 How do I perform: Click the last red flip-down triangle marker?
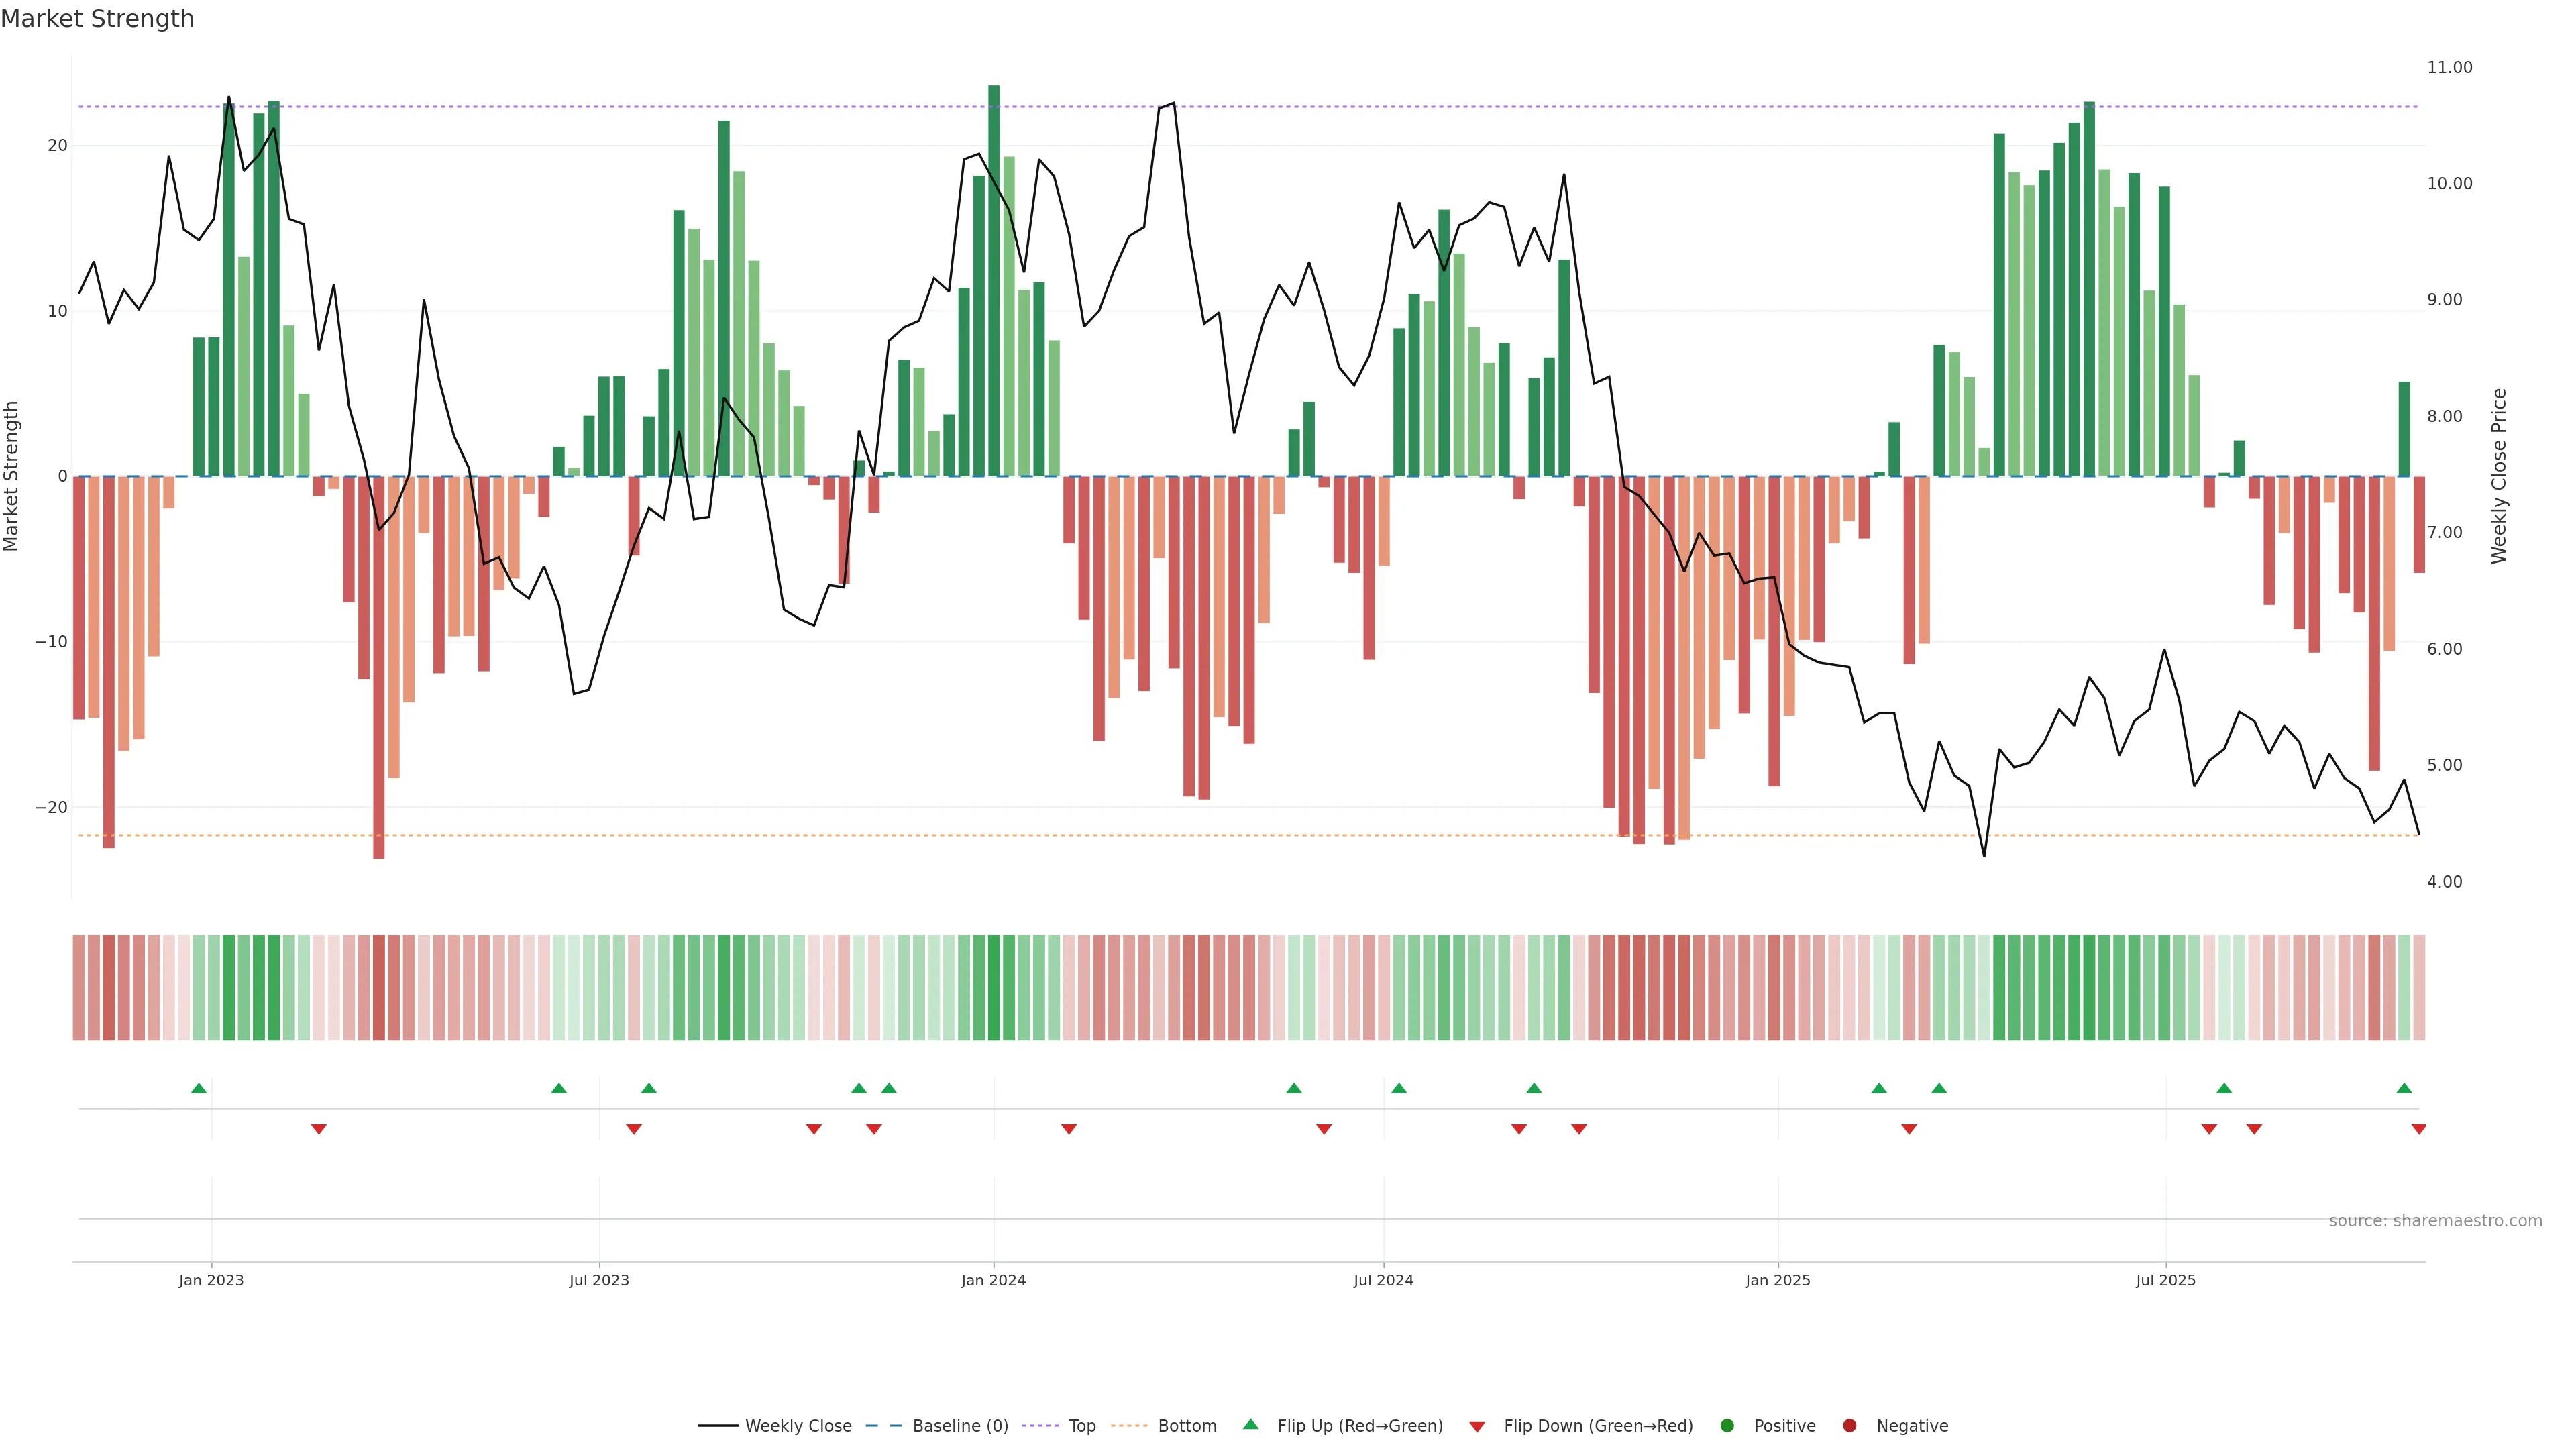point(2418,1129)
